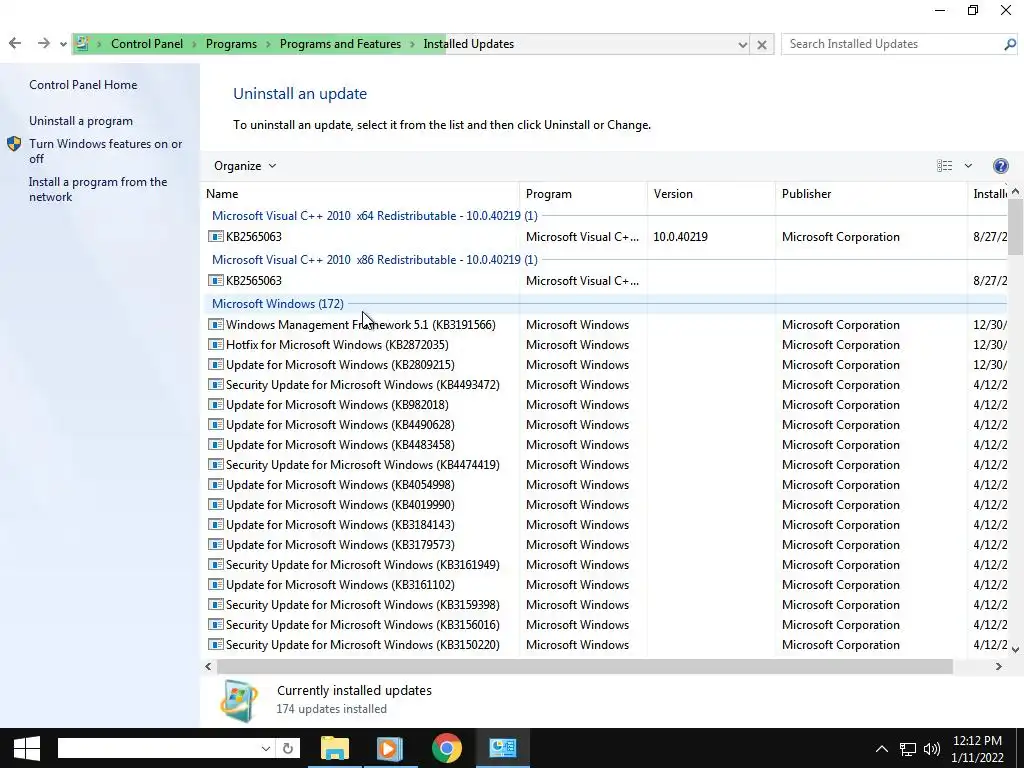Select Update for Microsoft Windows (KB982018)
The image size is (1024, 768).
tap(606, 405)
